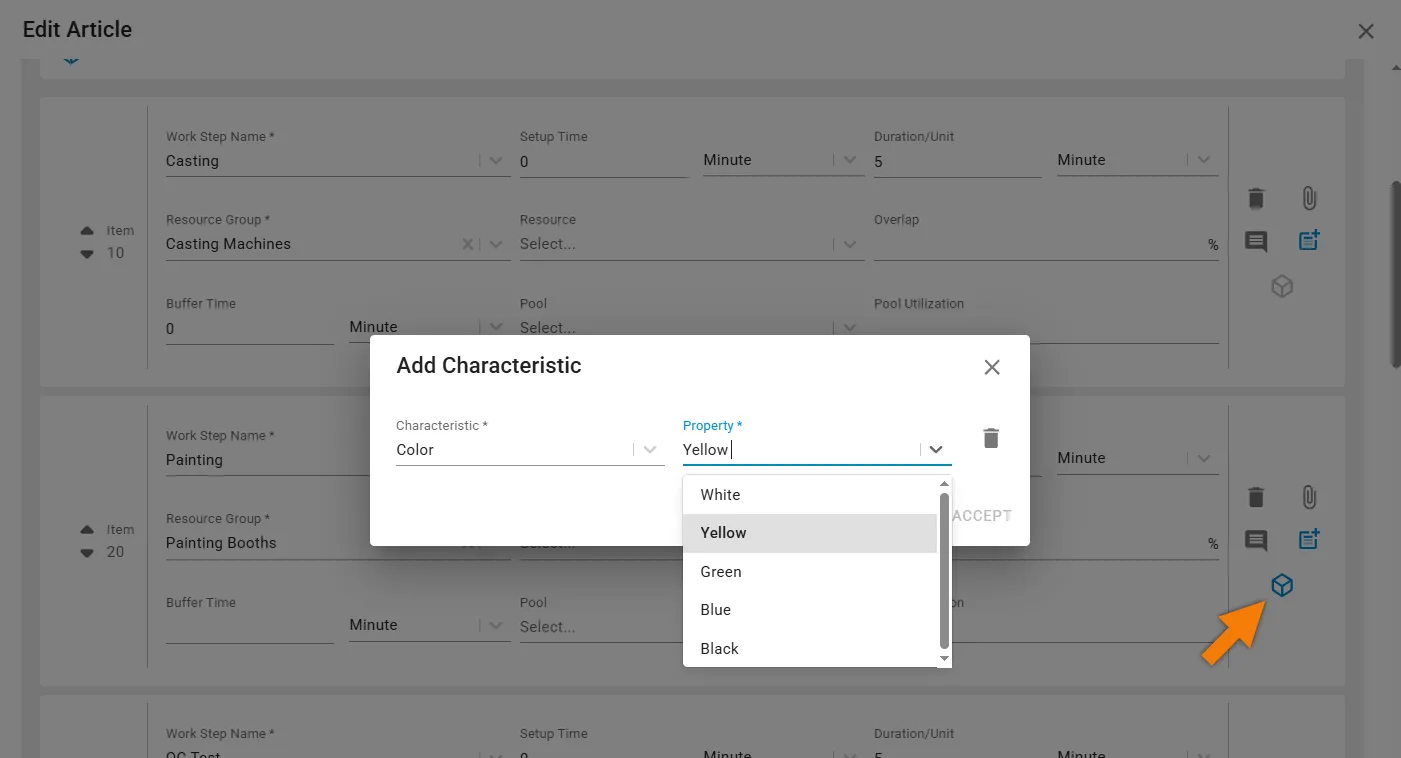The height and width of the screenshot is (758, 1401).
Task: Close the Edit Article window
Action: (1366, 31)
